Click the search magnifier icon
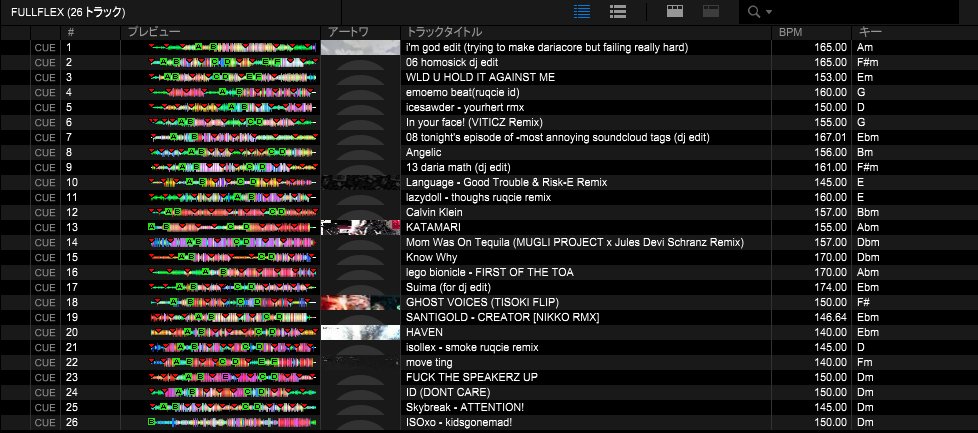The image size is (978, 433). pyautogui.click(x=753, y=12)
